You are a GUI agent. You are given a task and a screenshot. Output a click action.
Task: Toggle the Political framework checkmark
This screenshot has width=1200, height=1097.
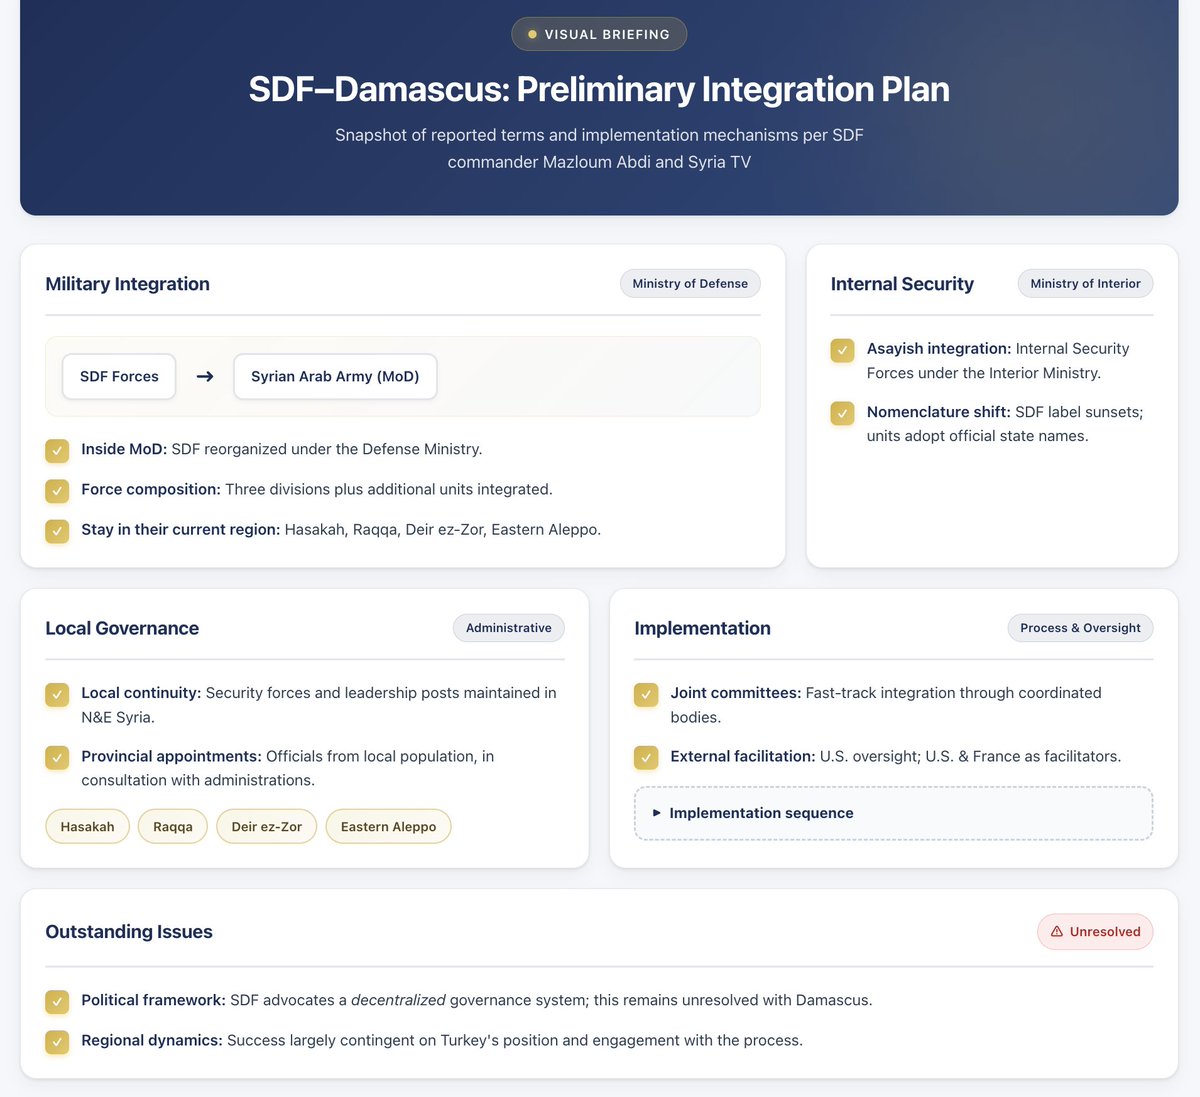[x=58, y=1001]
